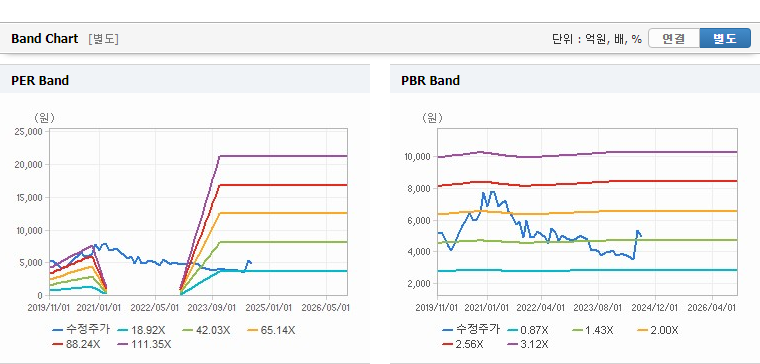Click 20,000 on PER chart y-axis
This screenshot has width=760, height=364.
[x=30, y=164]
